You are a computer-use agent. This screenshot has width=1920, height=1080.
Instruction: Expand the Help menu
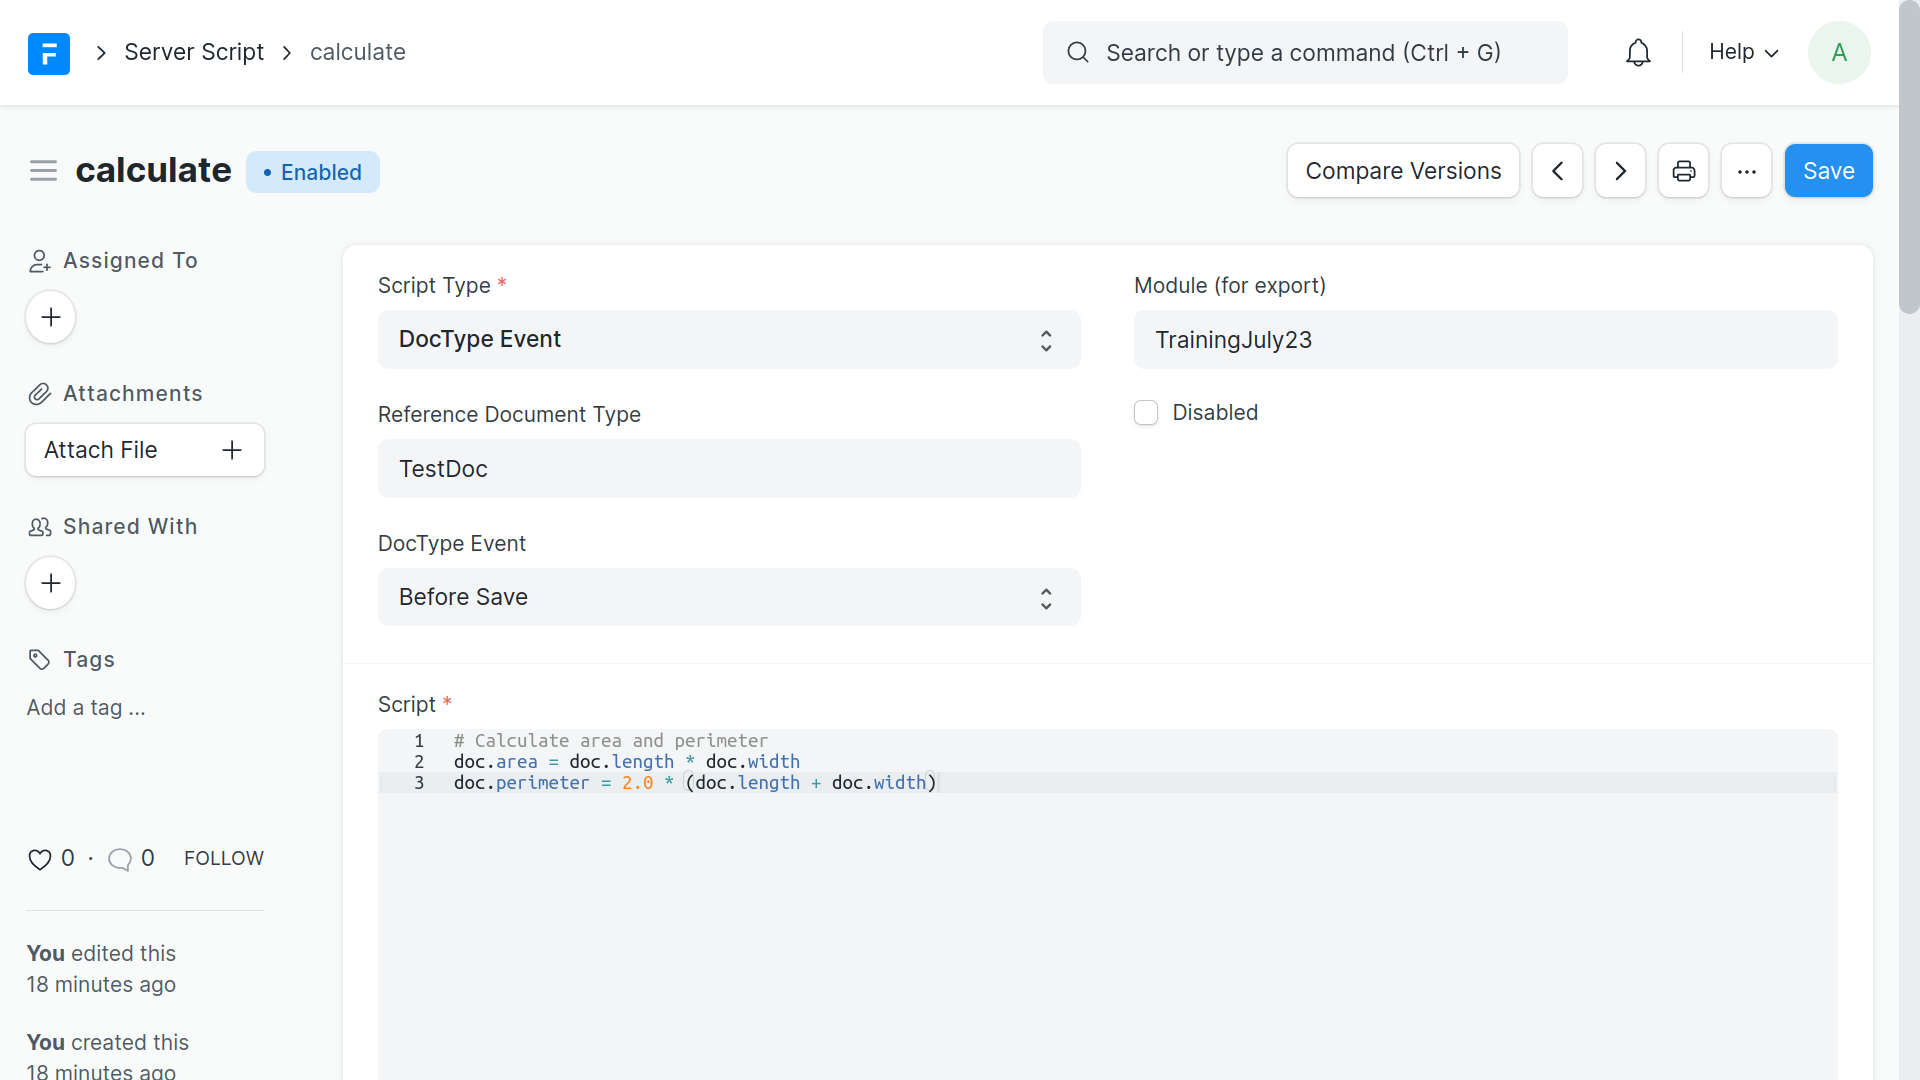tap(1743, 53)
